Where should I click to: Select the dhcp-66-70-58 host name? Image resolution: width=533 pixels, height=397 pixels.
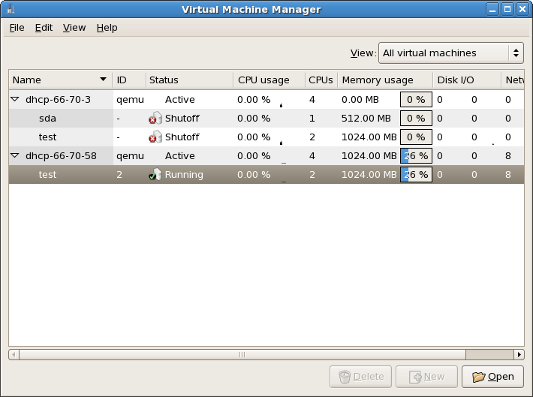61,156
